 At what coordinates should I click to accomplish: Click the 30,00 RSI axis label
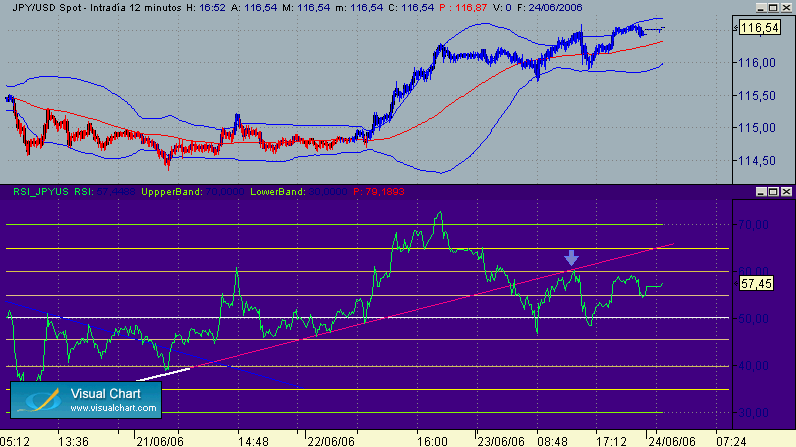click(x=754, y=412)
